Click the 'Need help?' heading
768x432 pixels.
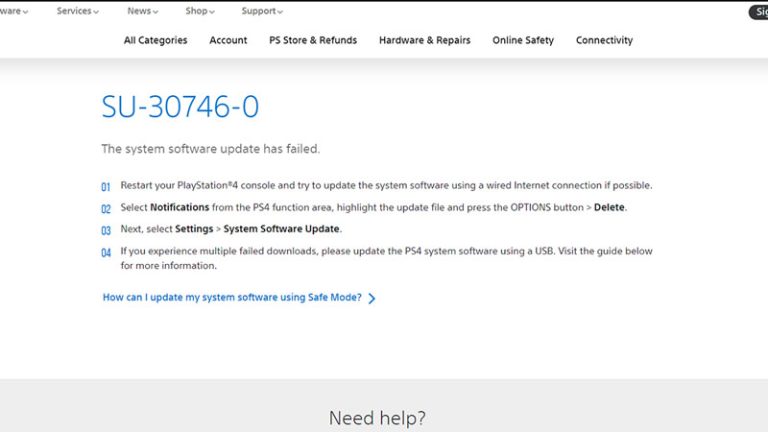point(377,418)
